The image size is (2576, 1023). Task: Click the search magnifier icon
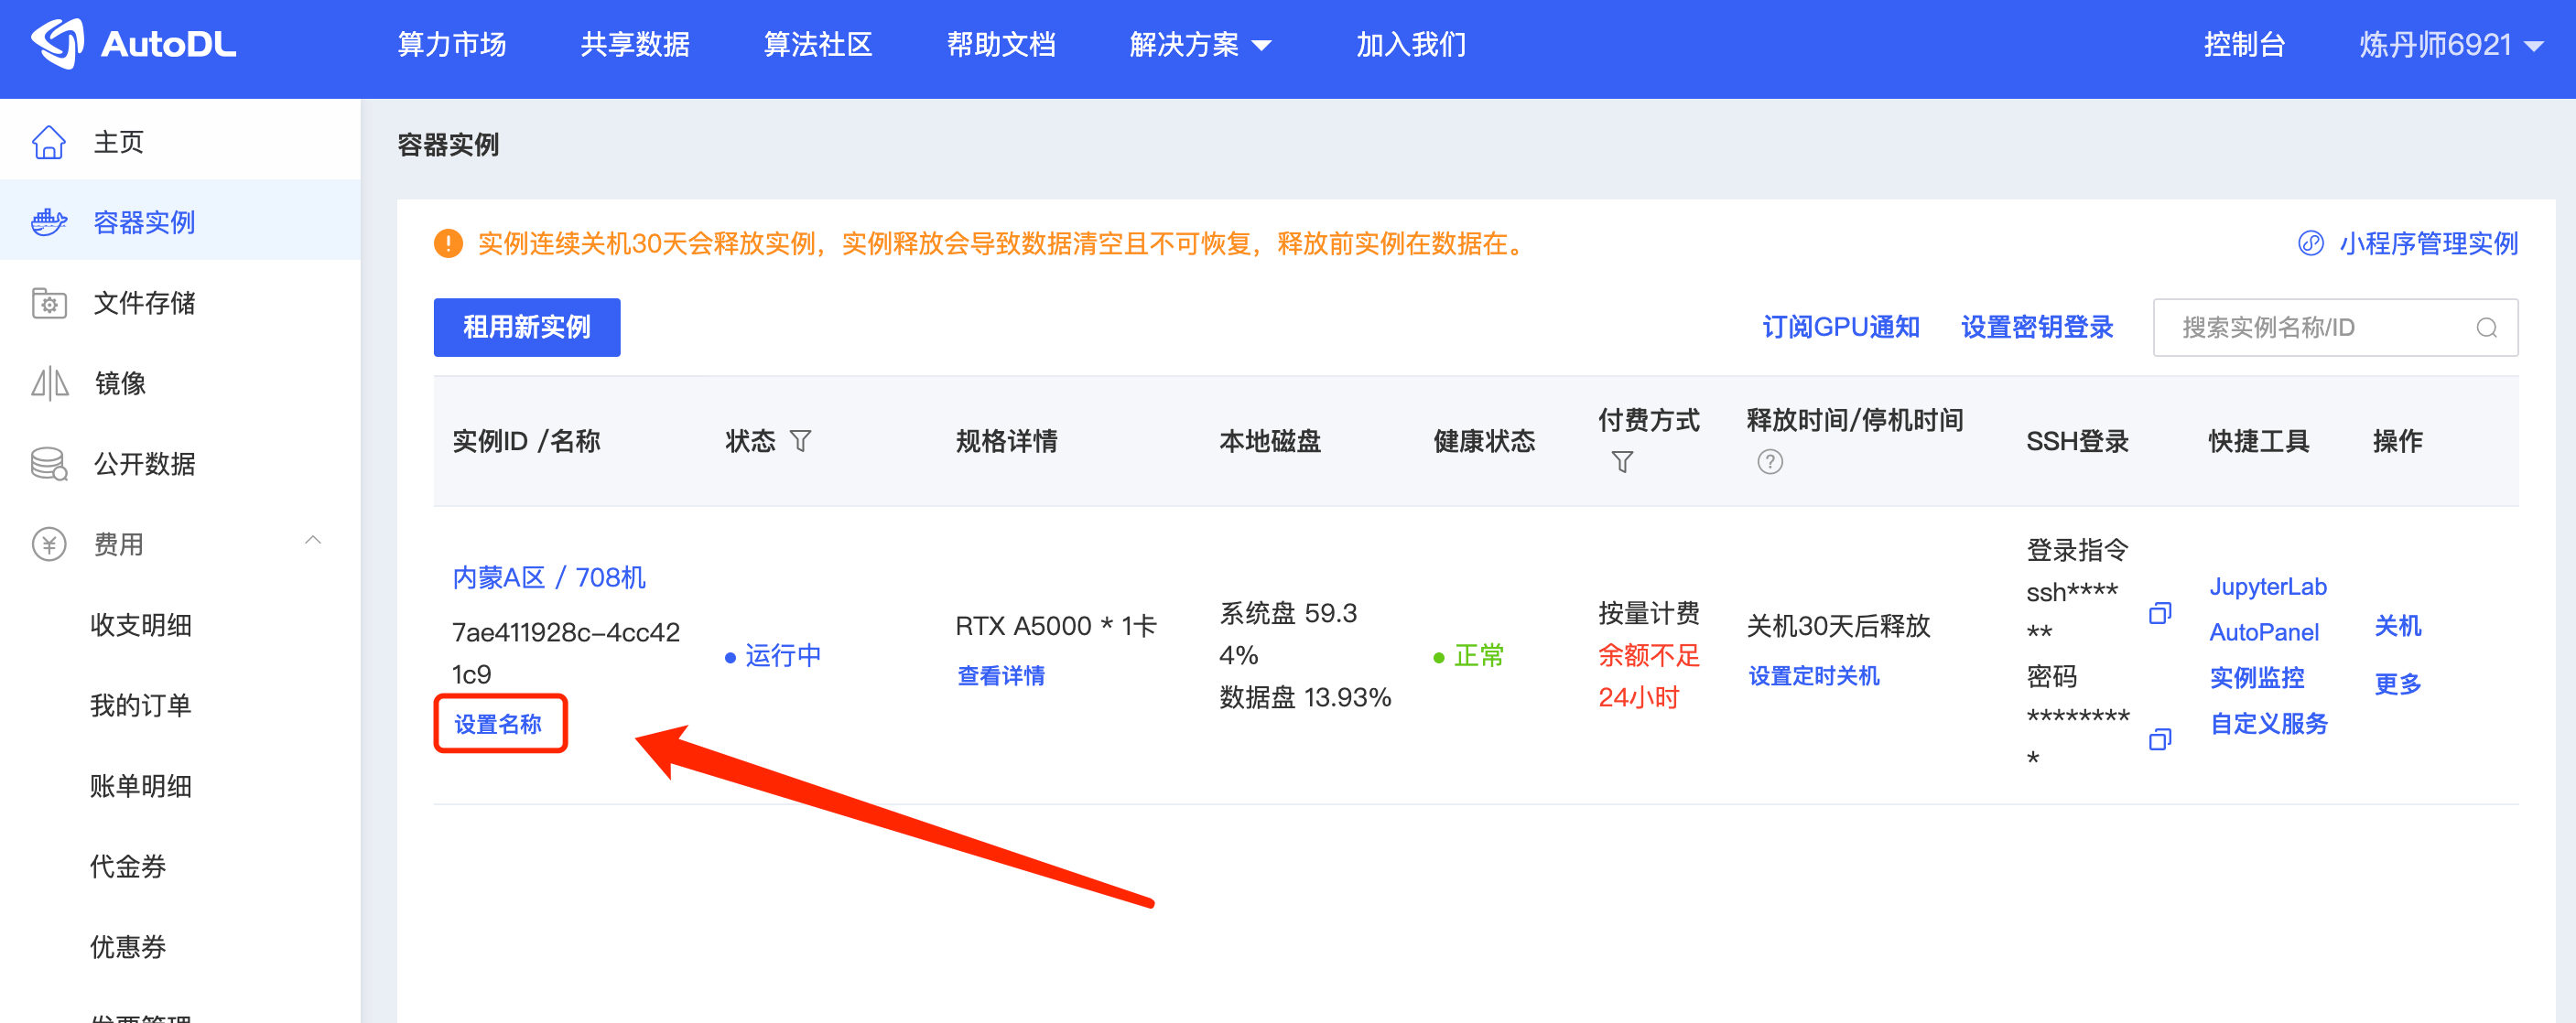2486,328
